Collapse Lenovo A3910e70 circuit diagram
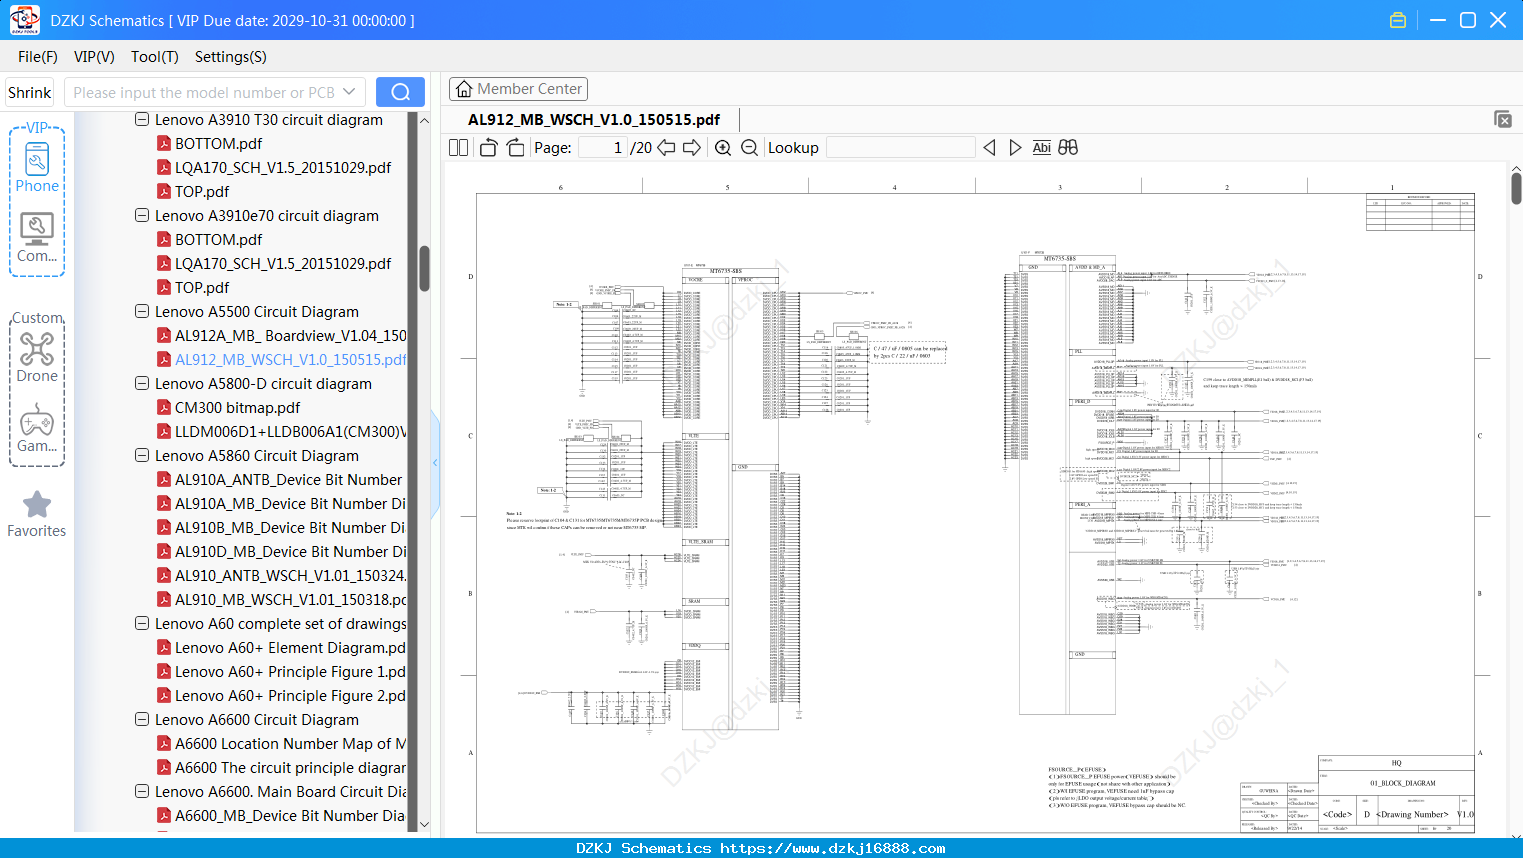This screenshot has width=1523, height=858. coord(142,216)
